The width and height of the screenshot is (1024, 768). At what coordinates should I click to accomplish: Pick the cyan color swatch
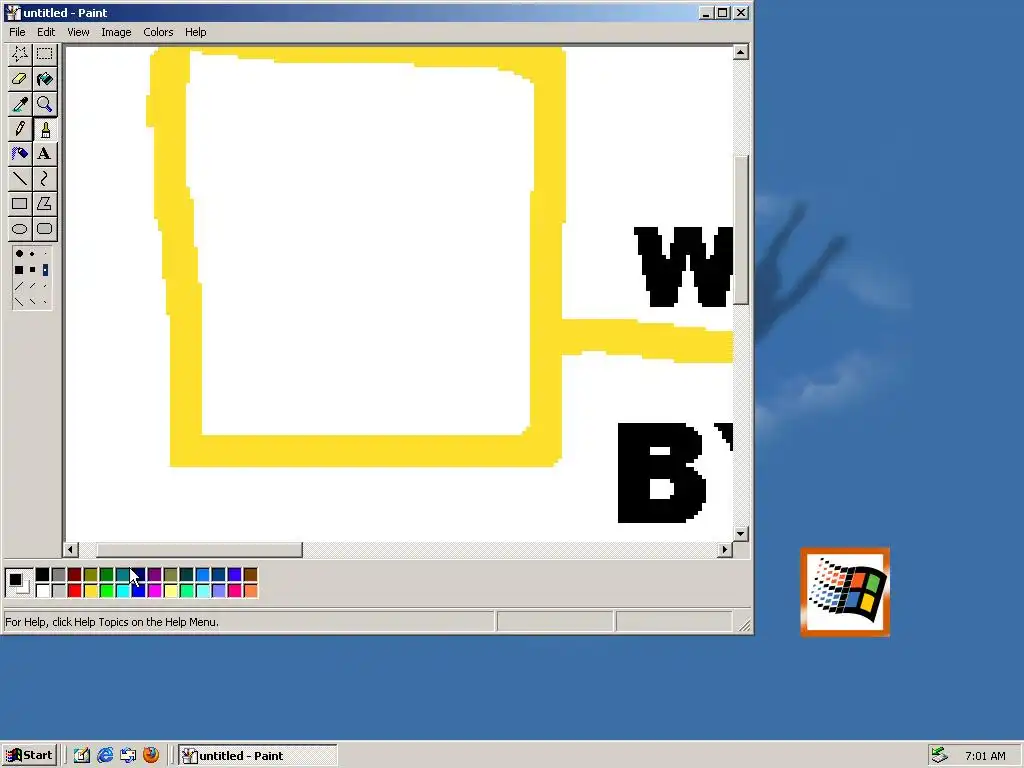[x=123, y=591]
